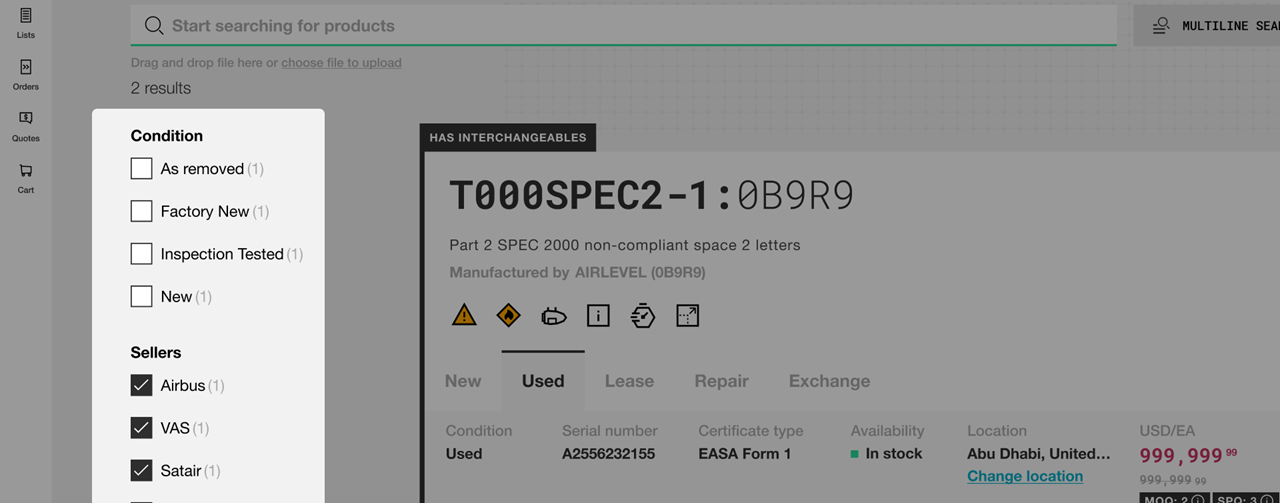The width and height of the screenshot is (1280, 503).
Task: Click the choose file to upload link
Action: click(x=341, y=62)
